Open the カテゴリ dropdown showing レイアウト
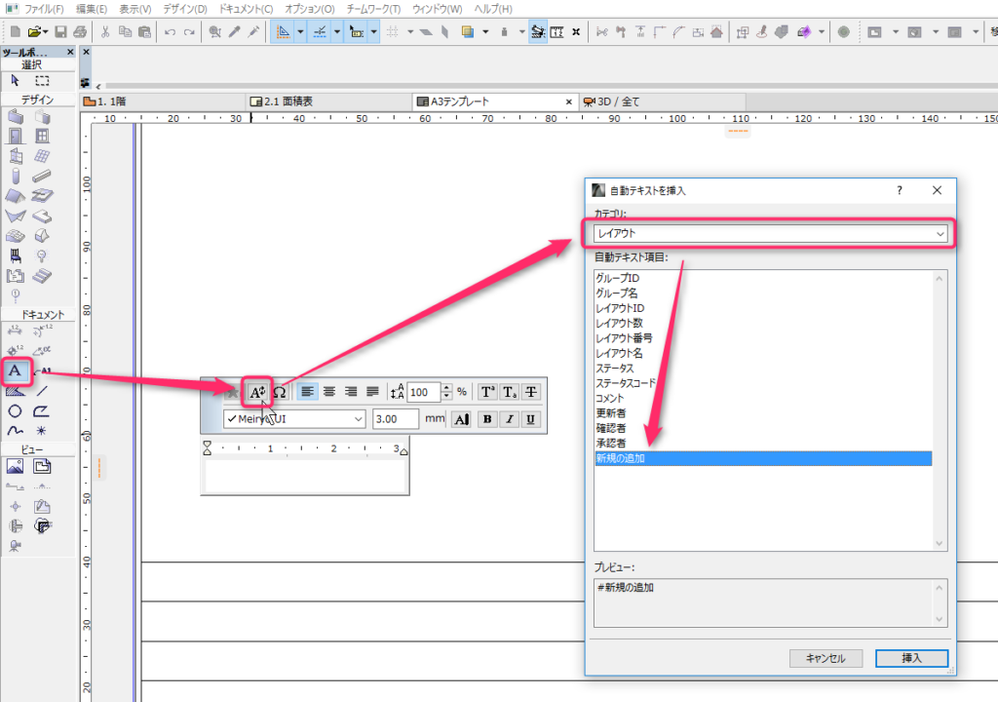This screenshot has width=998, height=702. click(770, 234)
